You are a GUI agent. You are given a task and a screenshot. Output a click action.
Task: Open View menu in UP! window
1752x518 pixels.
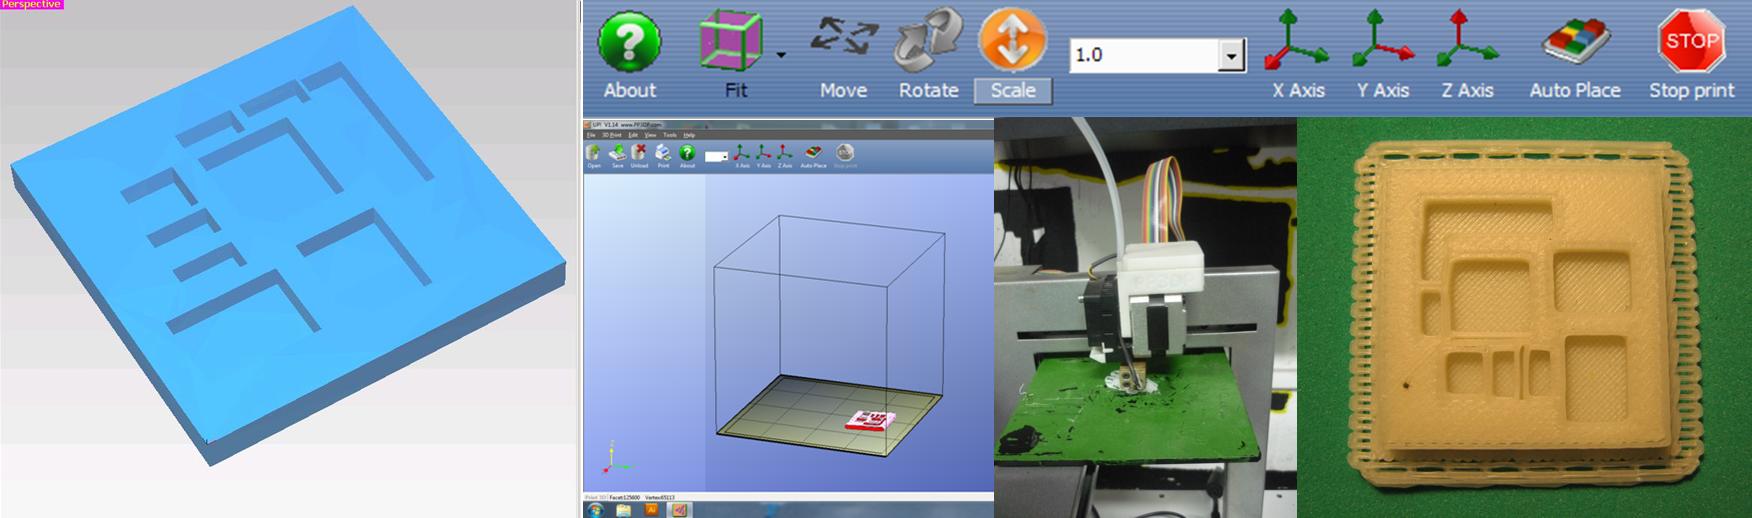point(650,135)
